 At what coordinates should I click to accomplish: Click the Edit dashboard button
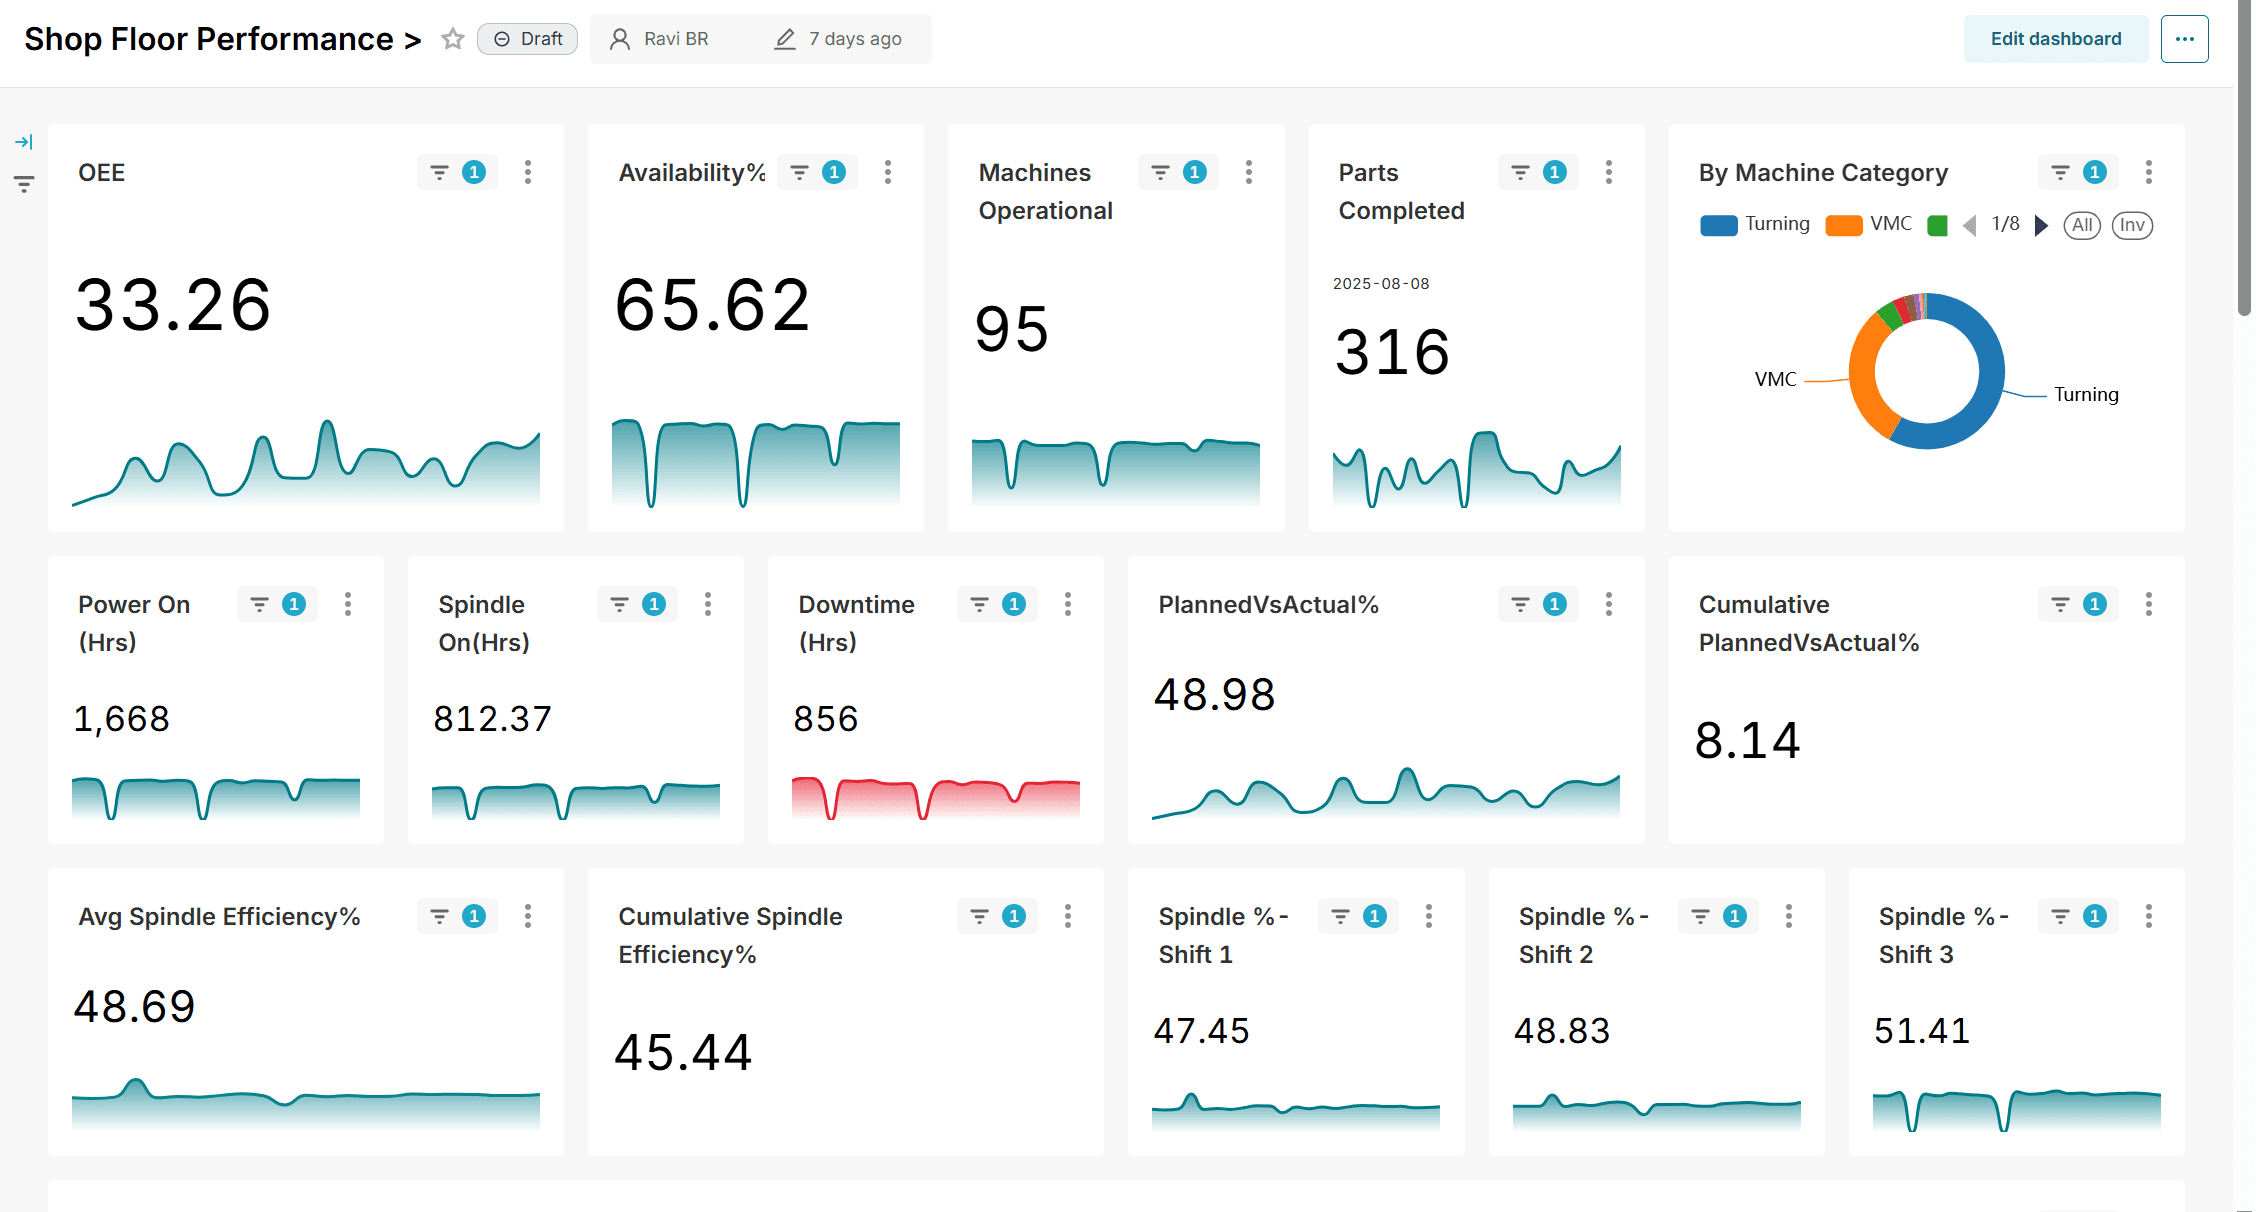click(2055, 39)
